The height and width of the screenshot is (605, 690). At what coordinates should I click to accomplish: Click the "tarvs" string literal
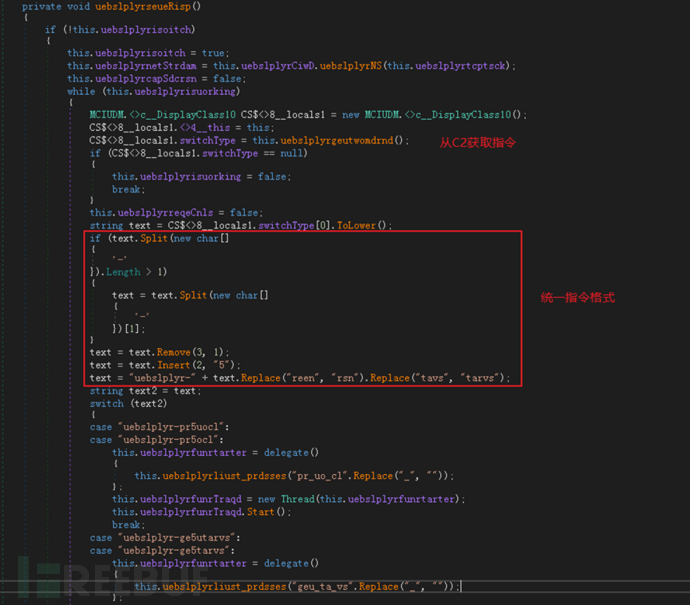(x=480, y=378)
